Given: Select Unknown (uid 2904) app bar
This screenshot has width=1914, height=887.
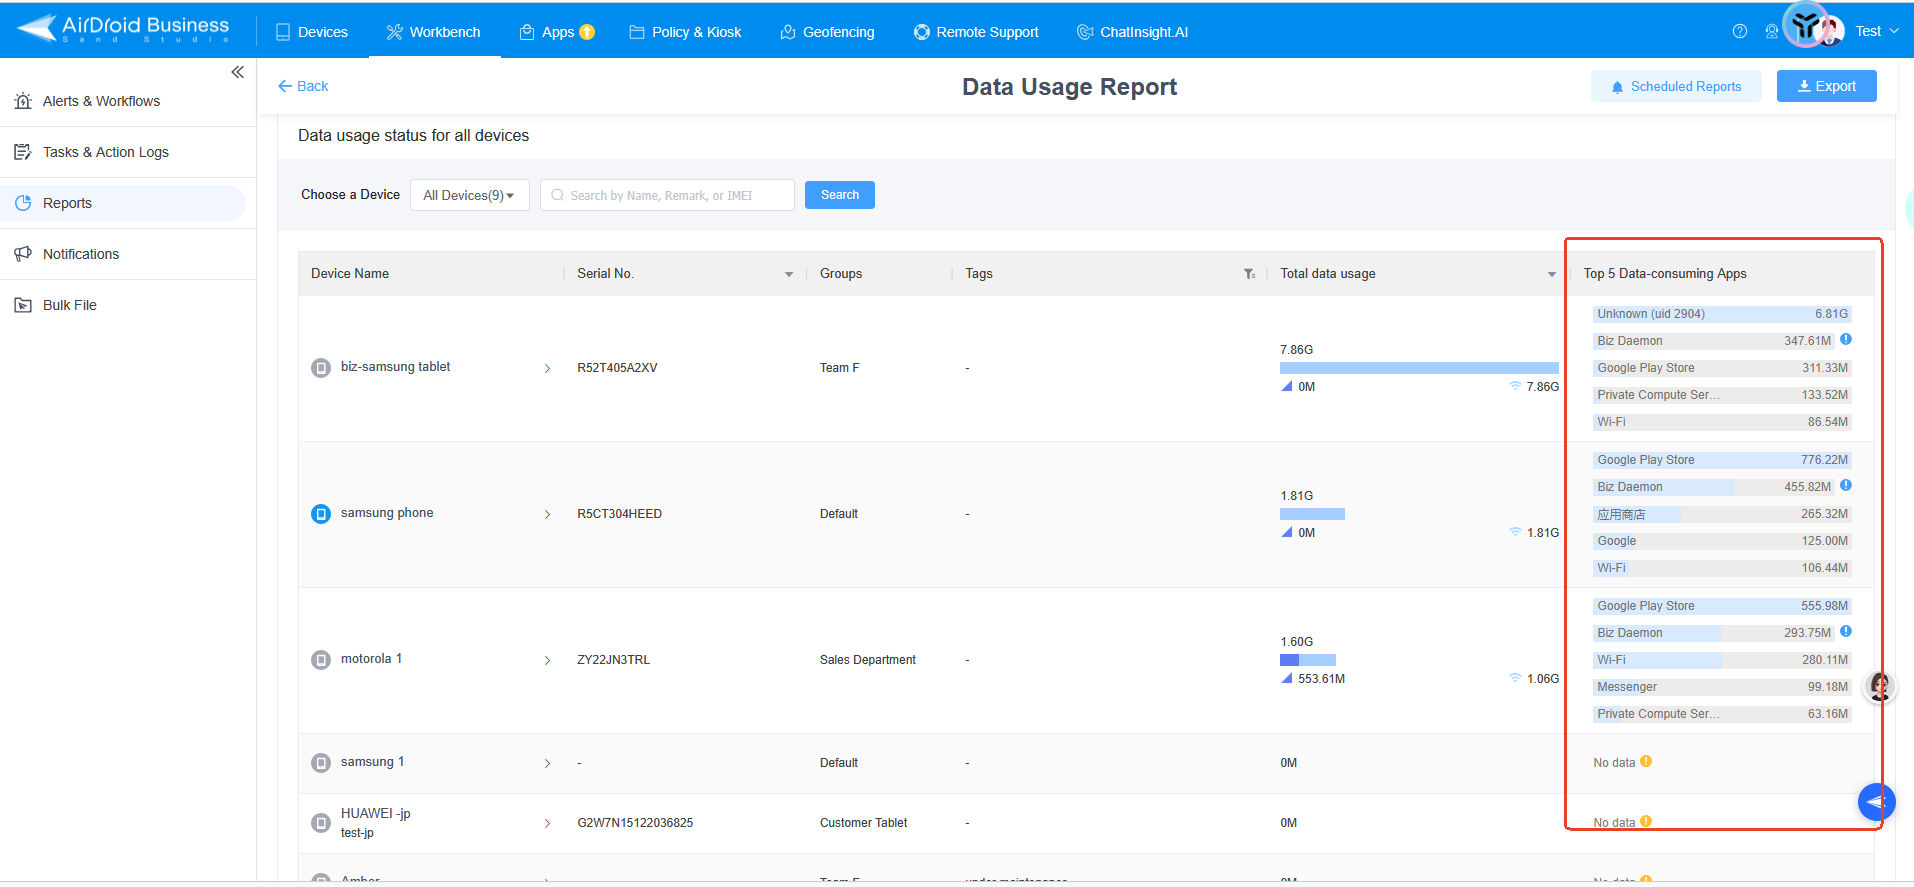Looking at the screenshot, I should pyautogui.click(x=1722, y=314).
